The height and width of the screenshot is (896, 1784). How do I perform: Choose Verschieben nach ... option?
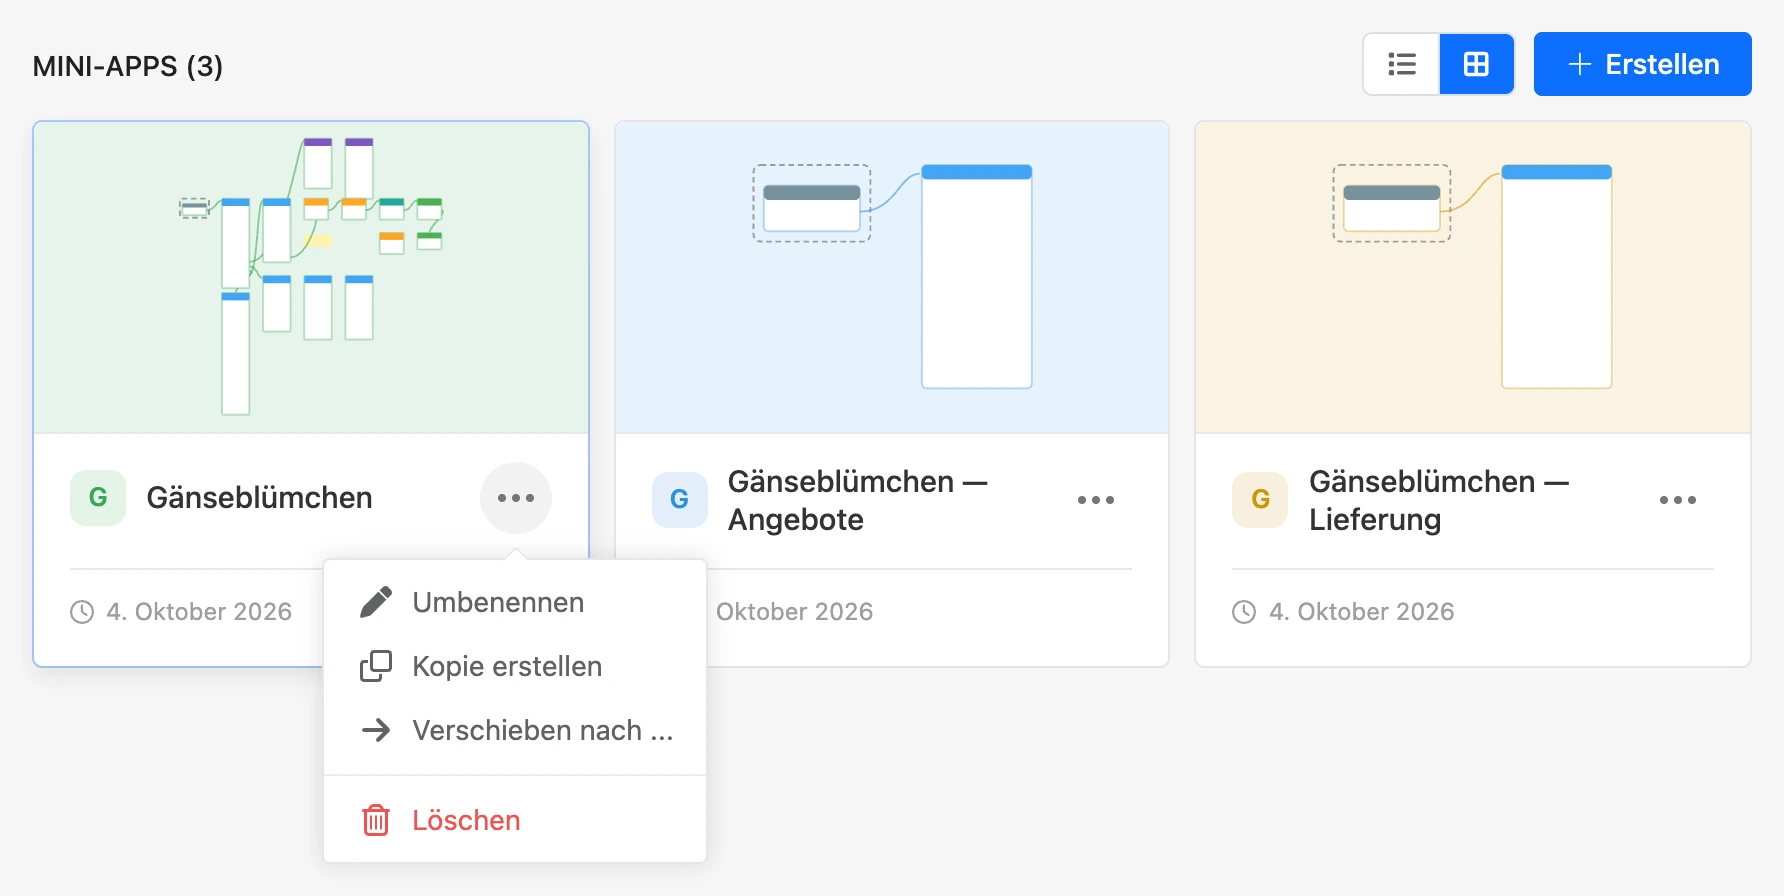515,730
